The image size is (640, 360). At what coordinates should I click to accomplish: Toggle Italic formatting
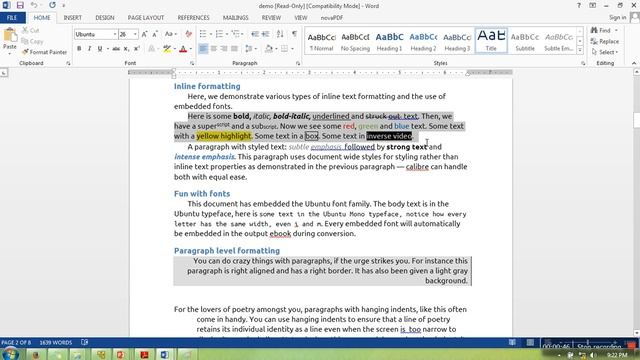[x=89, y=49]
